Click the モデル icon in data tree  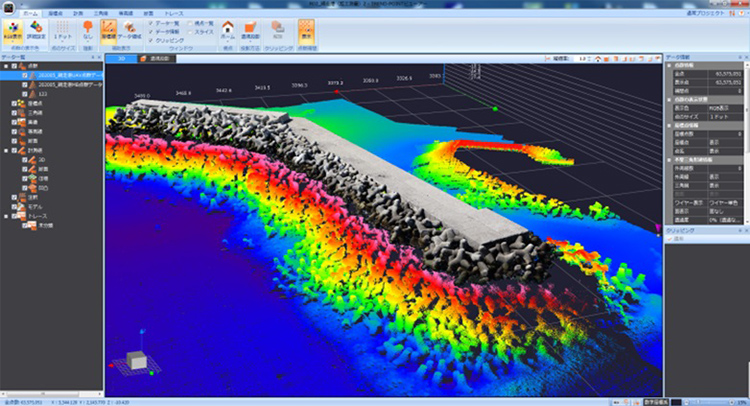click(x=22, y=207)
